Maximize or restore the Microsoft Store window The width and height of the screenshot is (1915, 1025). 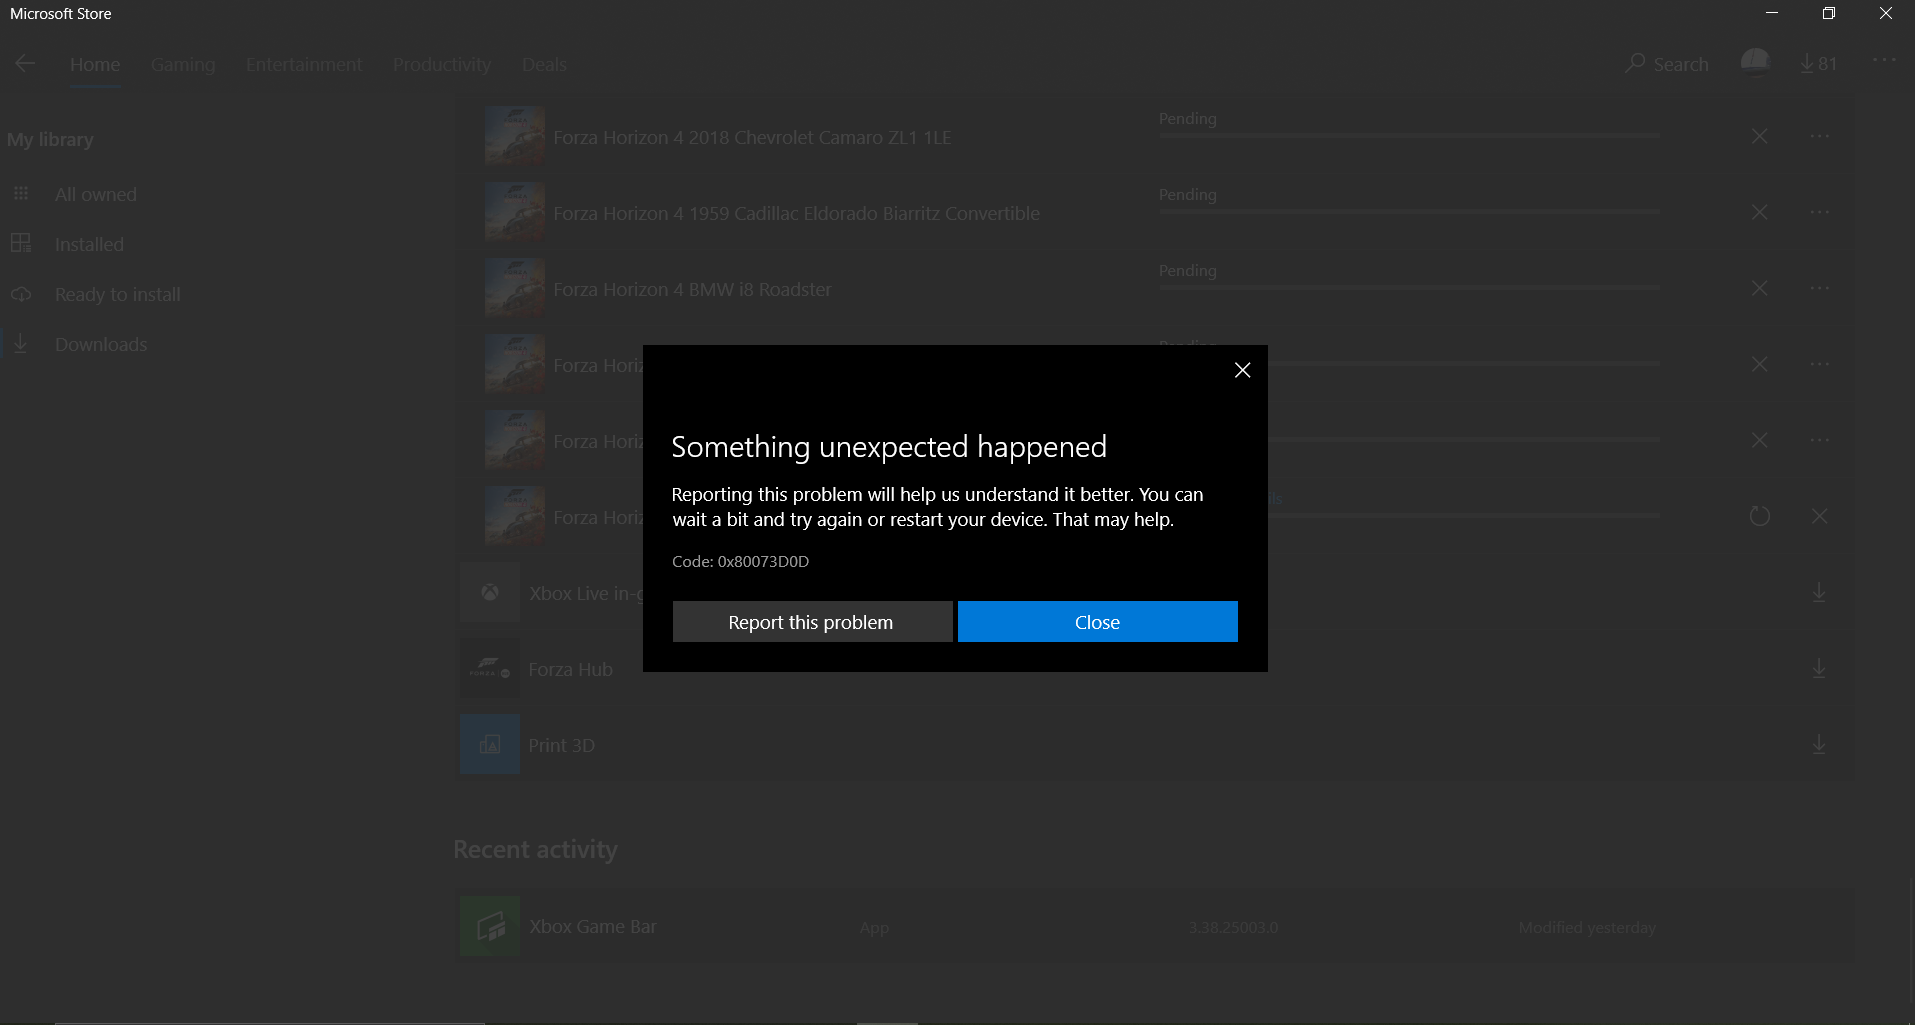[x=1829, y=13]
